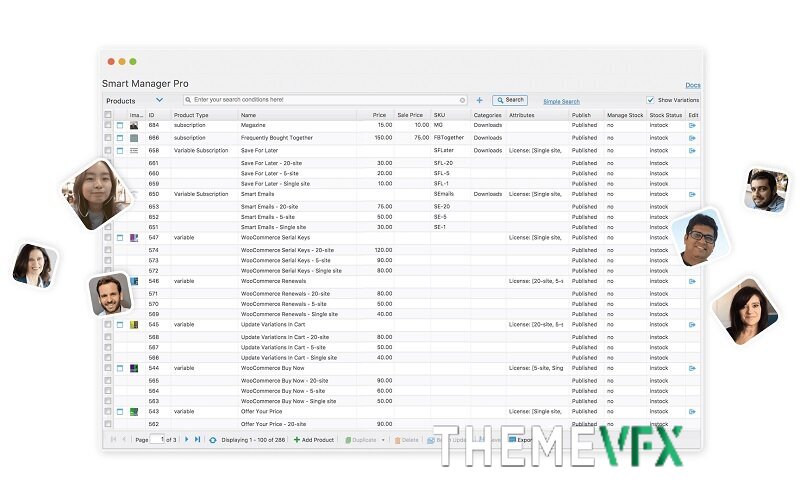Click the window icon in row 686
Image resolution: width=800 pixels, height=500 pixels.
pyautogui.click(x=120, y=138)
